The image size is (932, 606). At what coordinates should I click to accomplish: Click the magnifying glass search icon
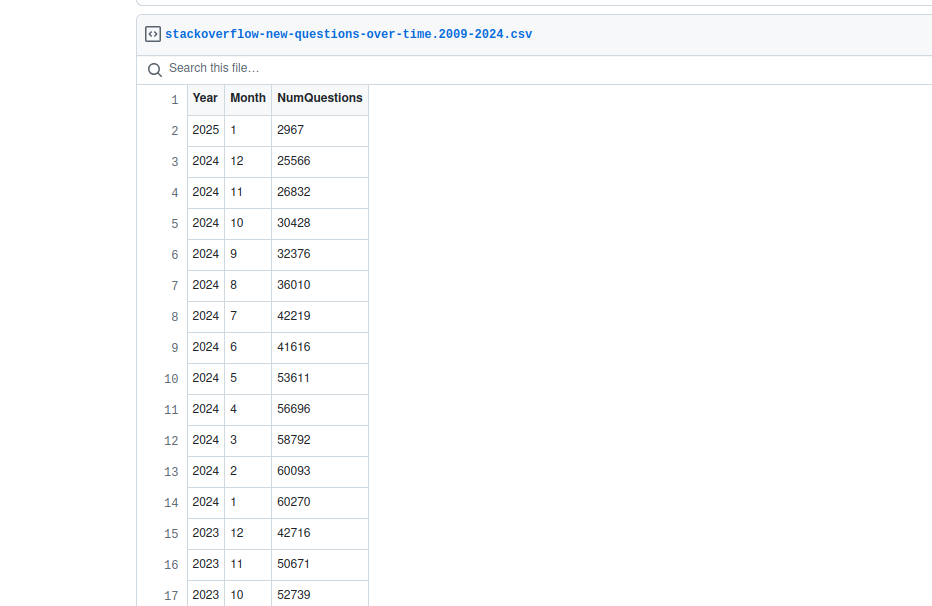click(x=154, y=70)
